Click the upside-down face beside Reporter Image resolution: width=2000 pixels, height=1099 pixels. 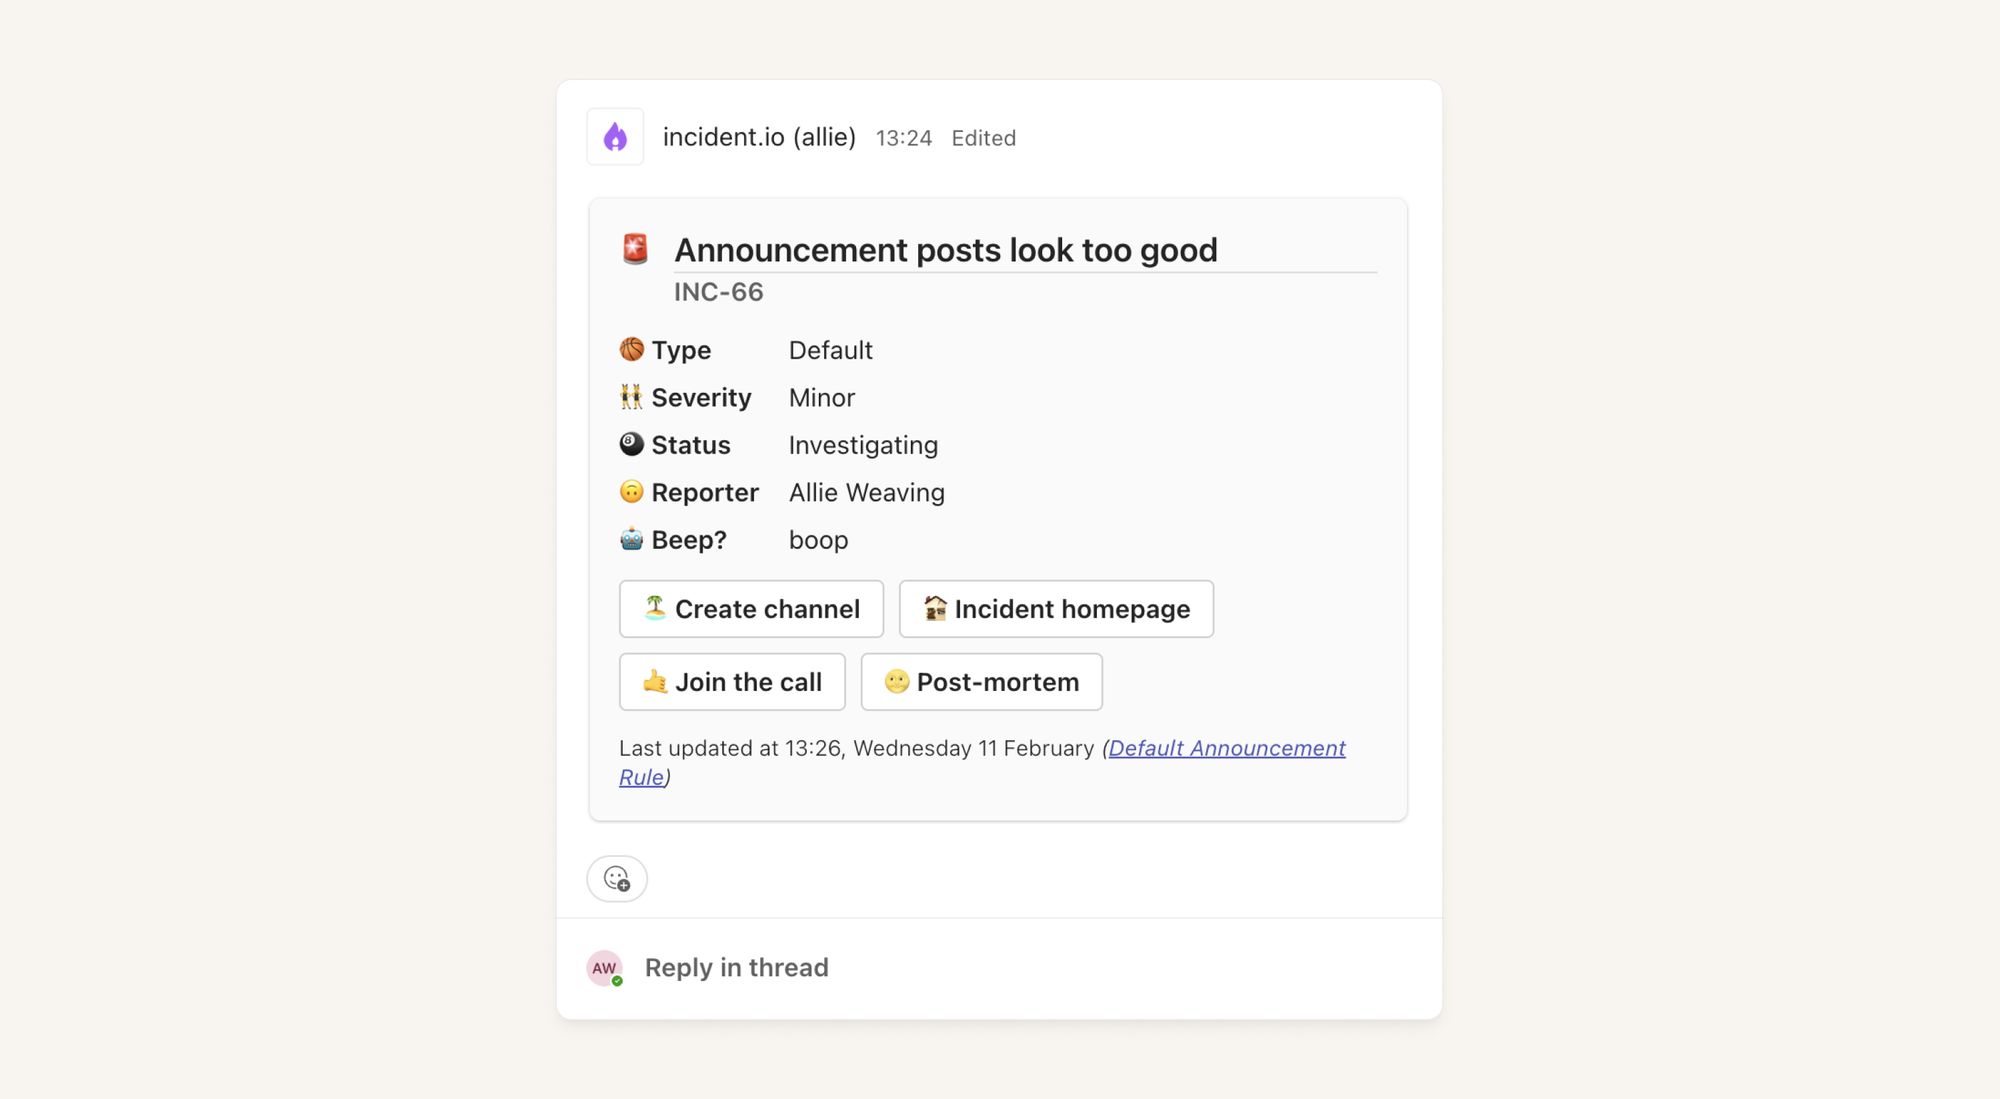pyautogui.click(x=631, y=491)
